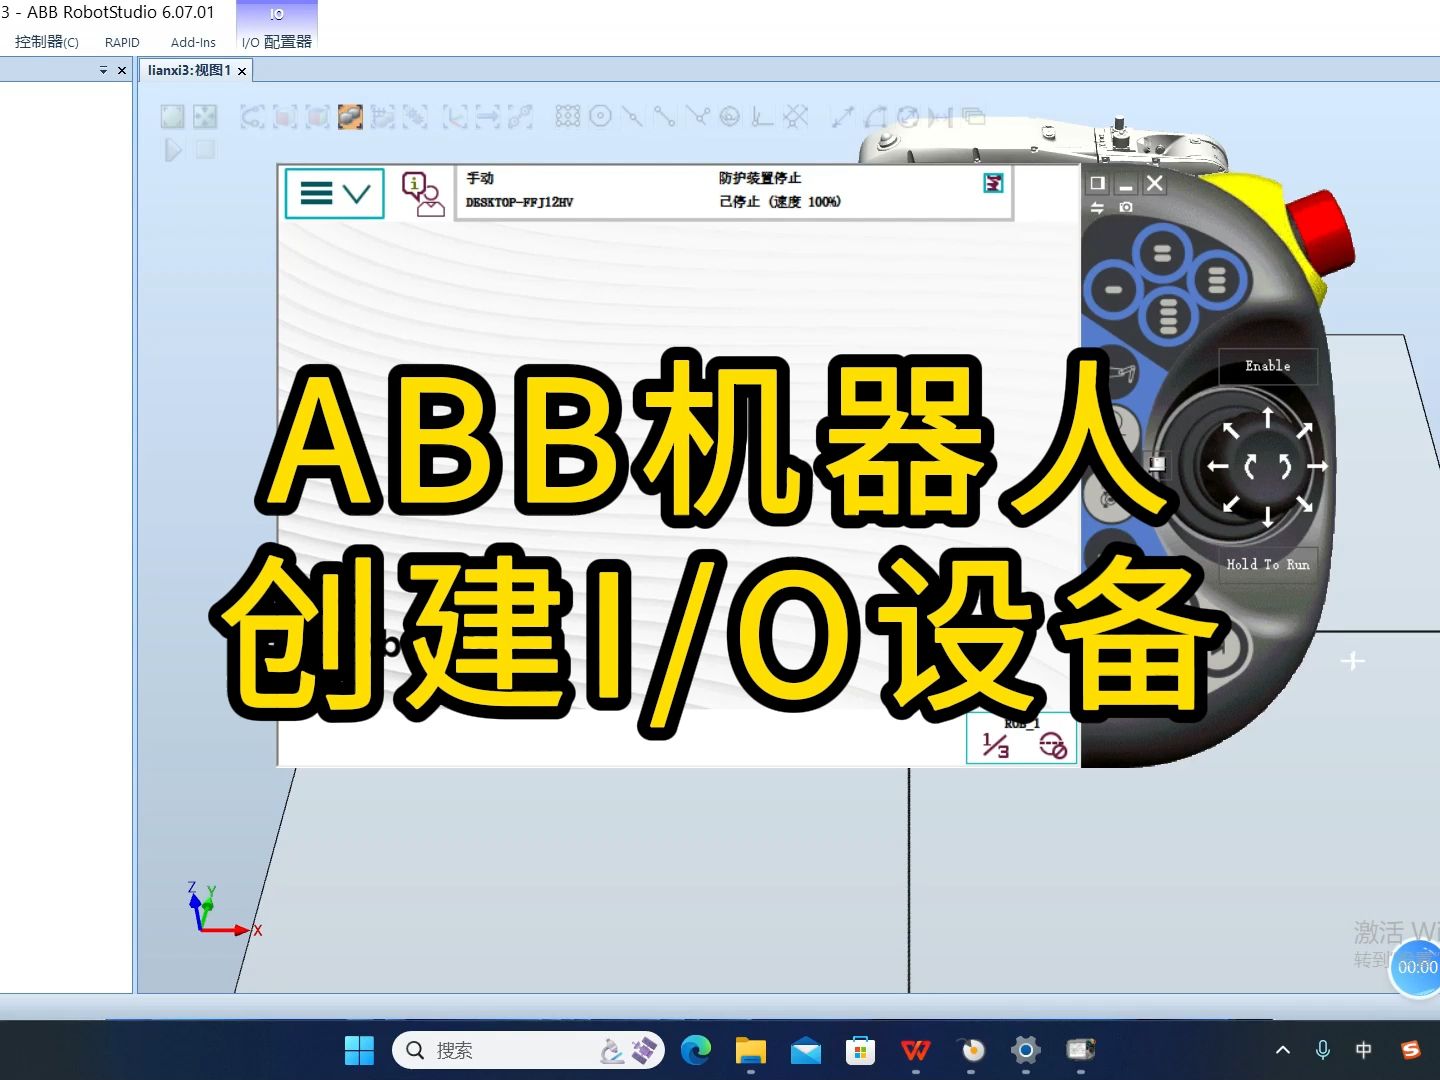Click the small icon at status bar right end
Viewport: 1440px width, 1080px height.
(993, 183)
